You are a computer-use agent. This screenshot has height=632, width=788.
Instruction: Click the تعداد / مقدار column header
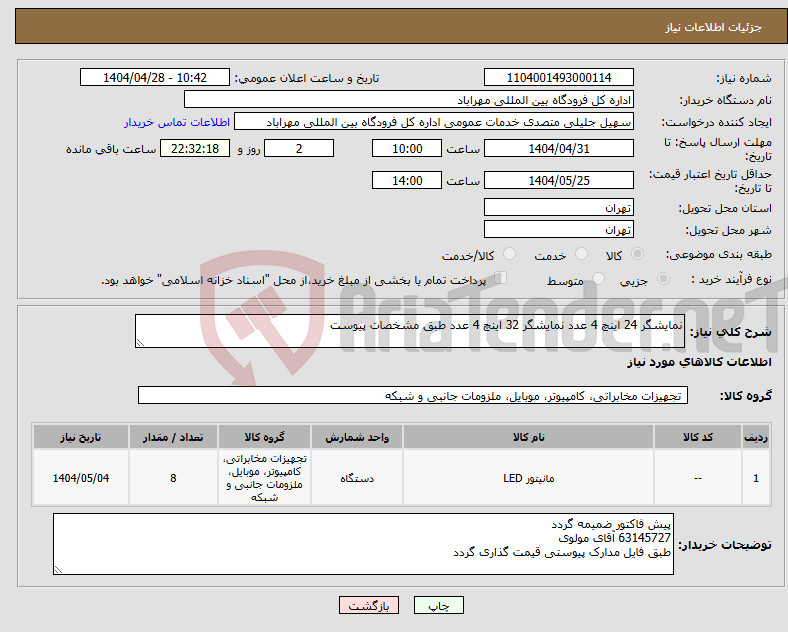[173, 437]
